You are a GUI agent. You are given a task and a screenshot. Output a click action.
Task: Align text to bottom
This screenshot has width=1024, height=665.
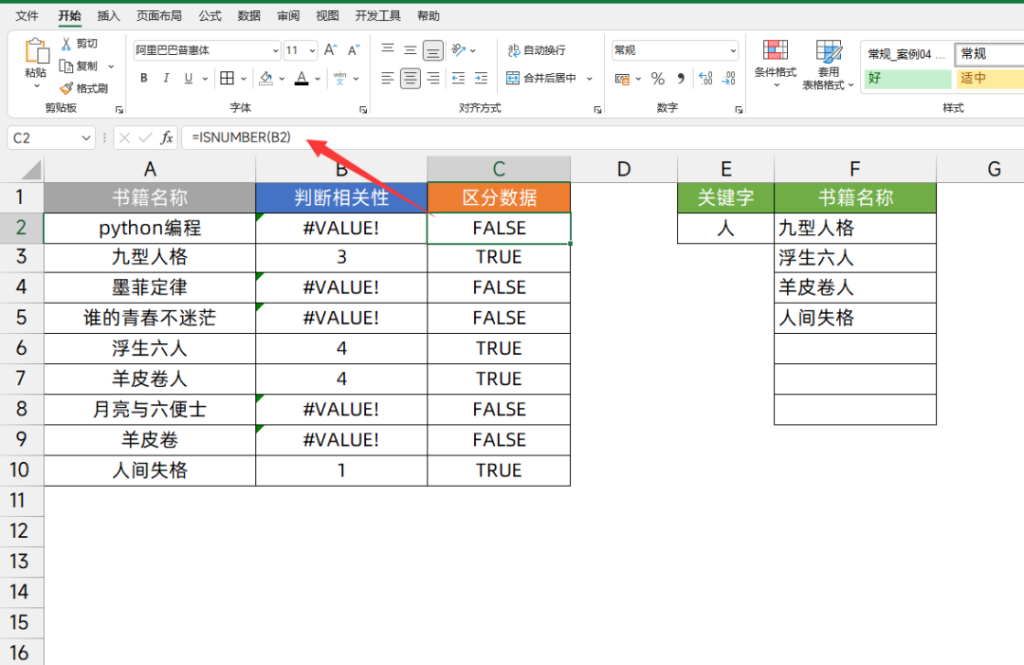432,50
